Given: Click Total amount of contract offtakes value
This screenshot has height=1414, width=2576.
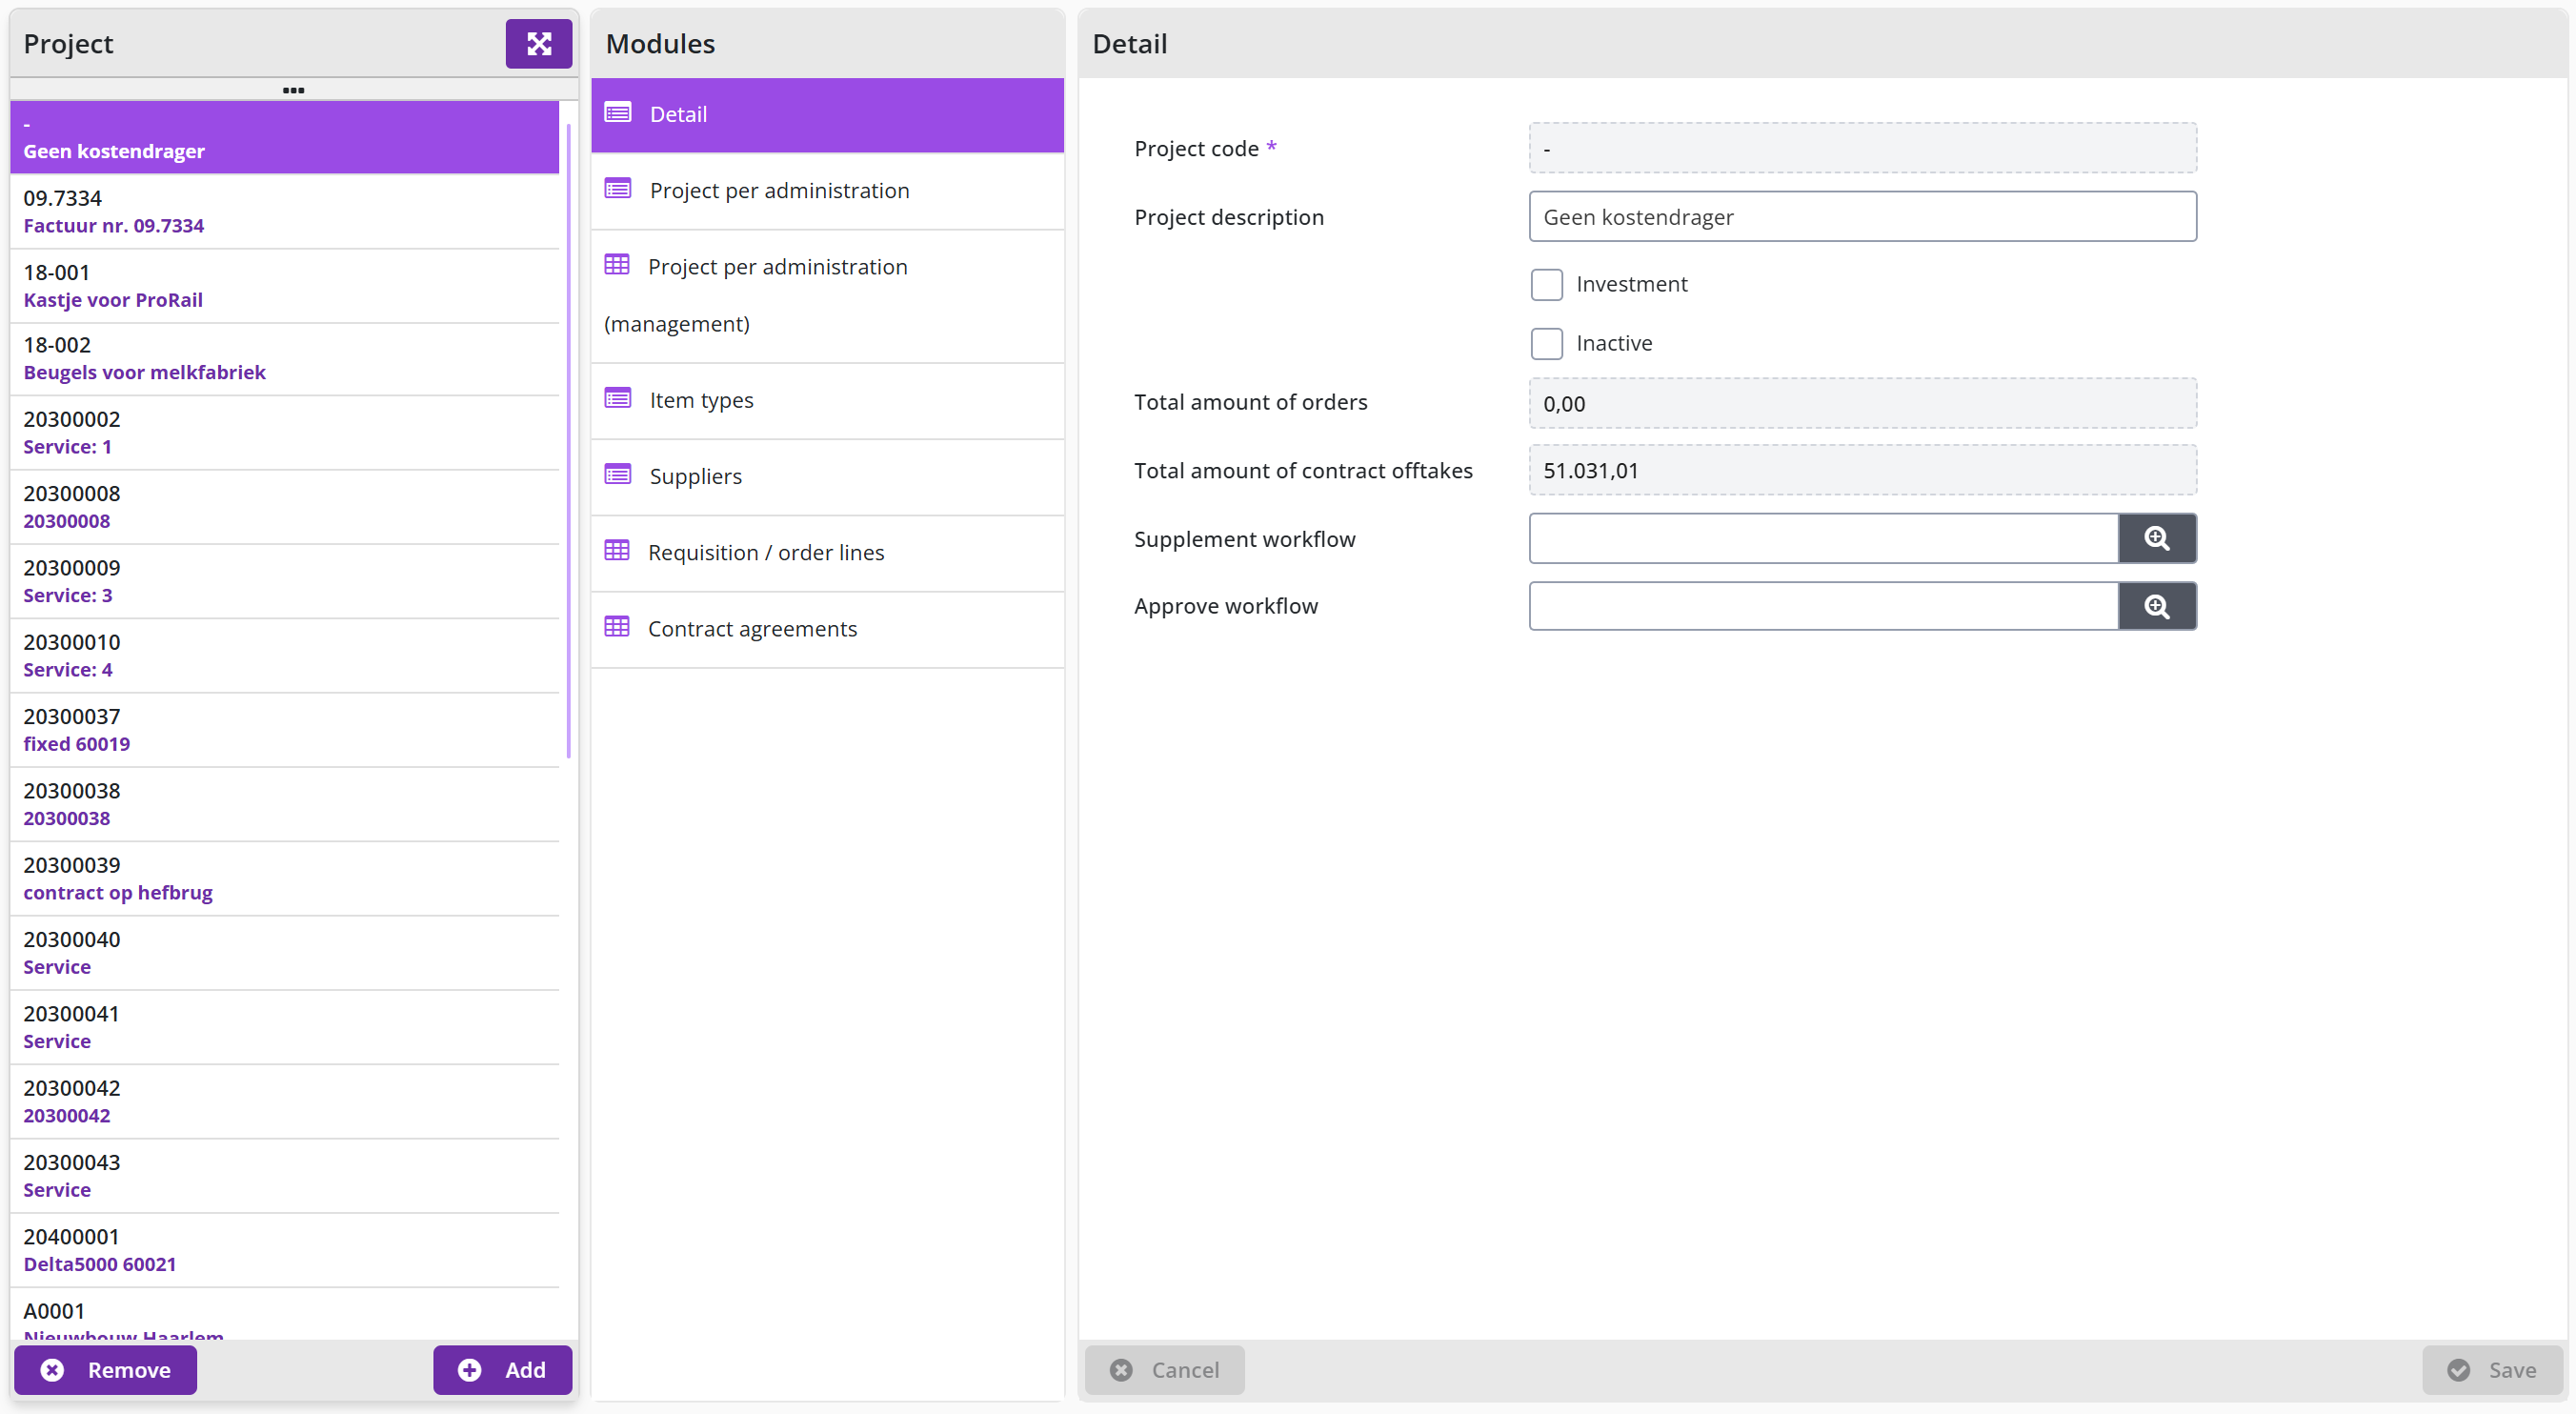Looking at the screenshot, I should [1862, 470].
